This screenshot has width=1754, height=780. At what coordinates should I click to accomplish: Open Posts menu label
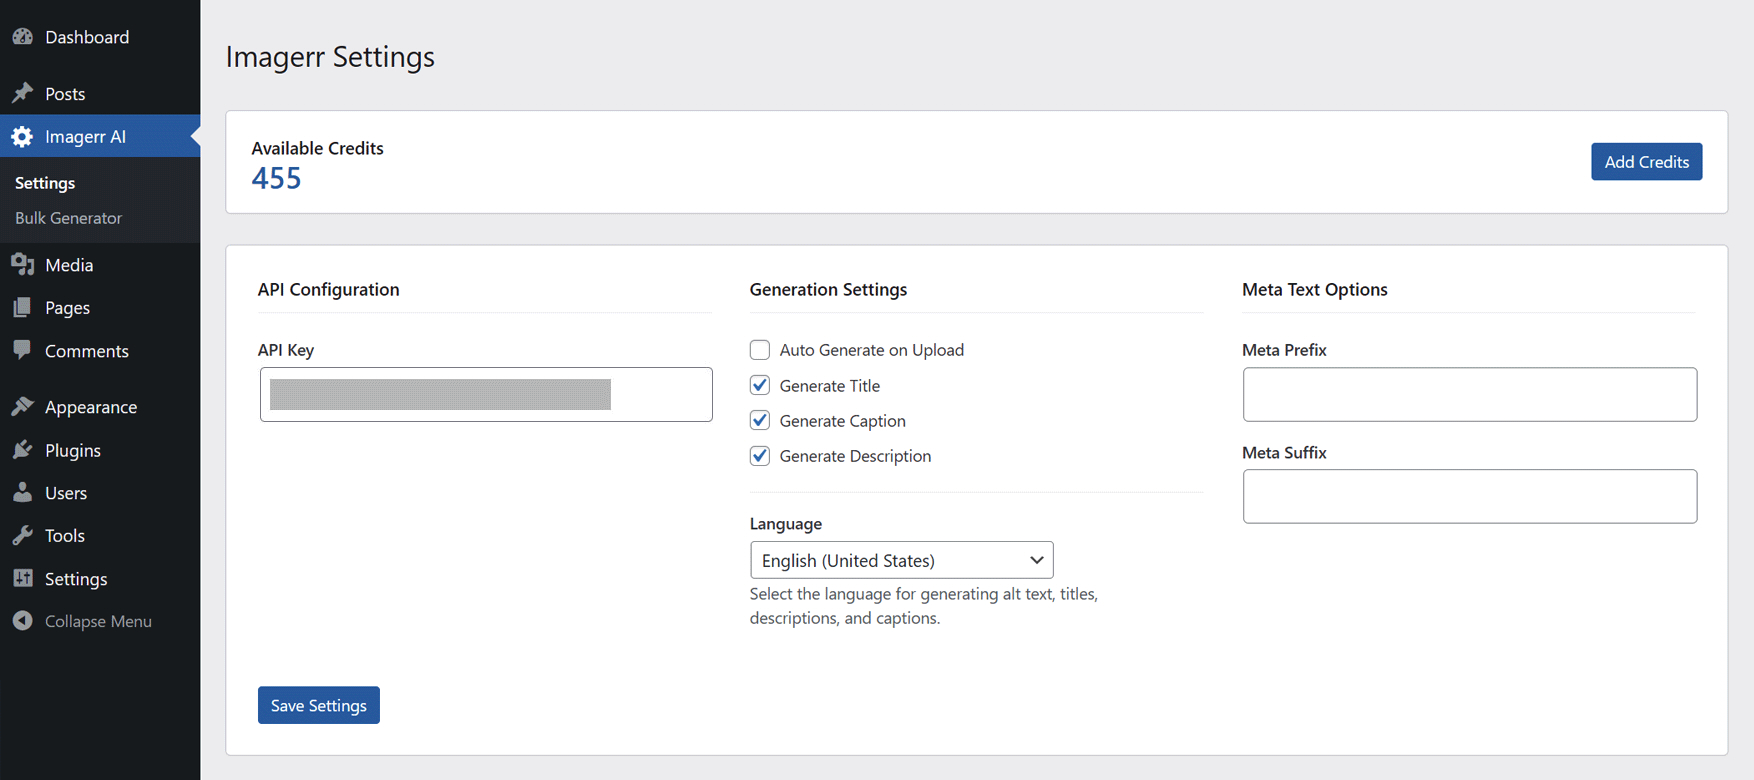pyautogui.click(x=65, y=93)
